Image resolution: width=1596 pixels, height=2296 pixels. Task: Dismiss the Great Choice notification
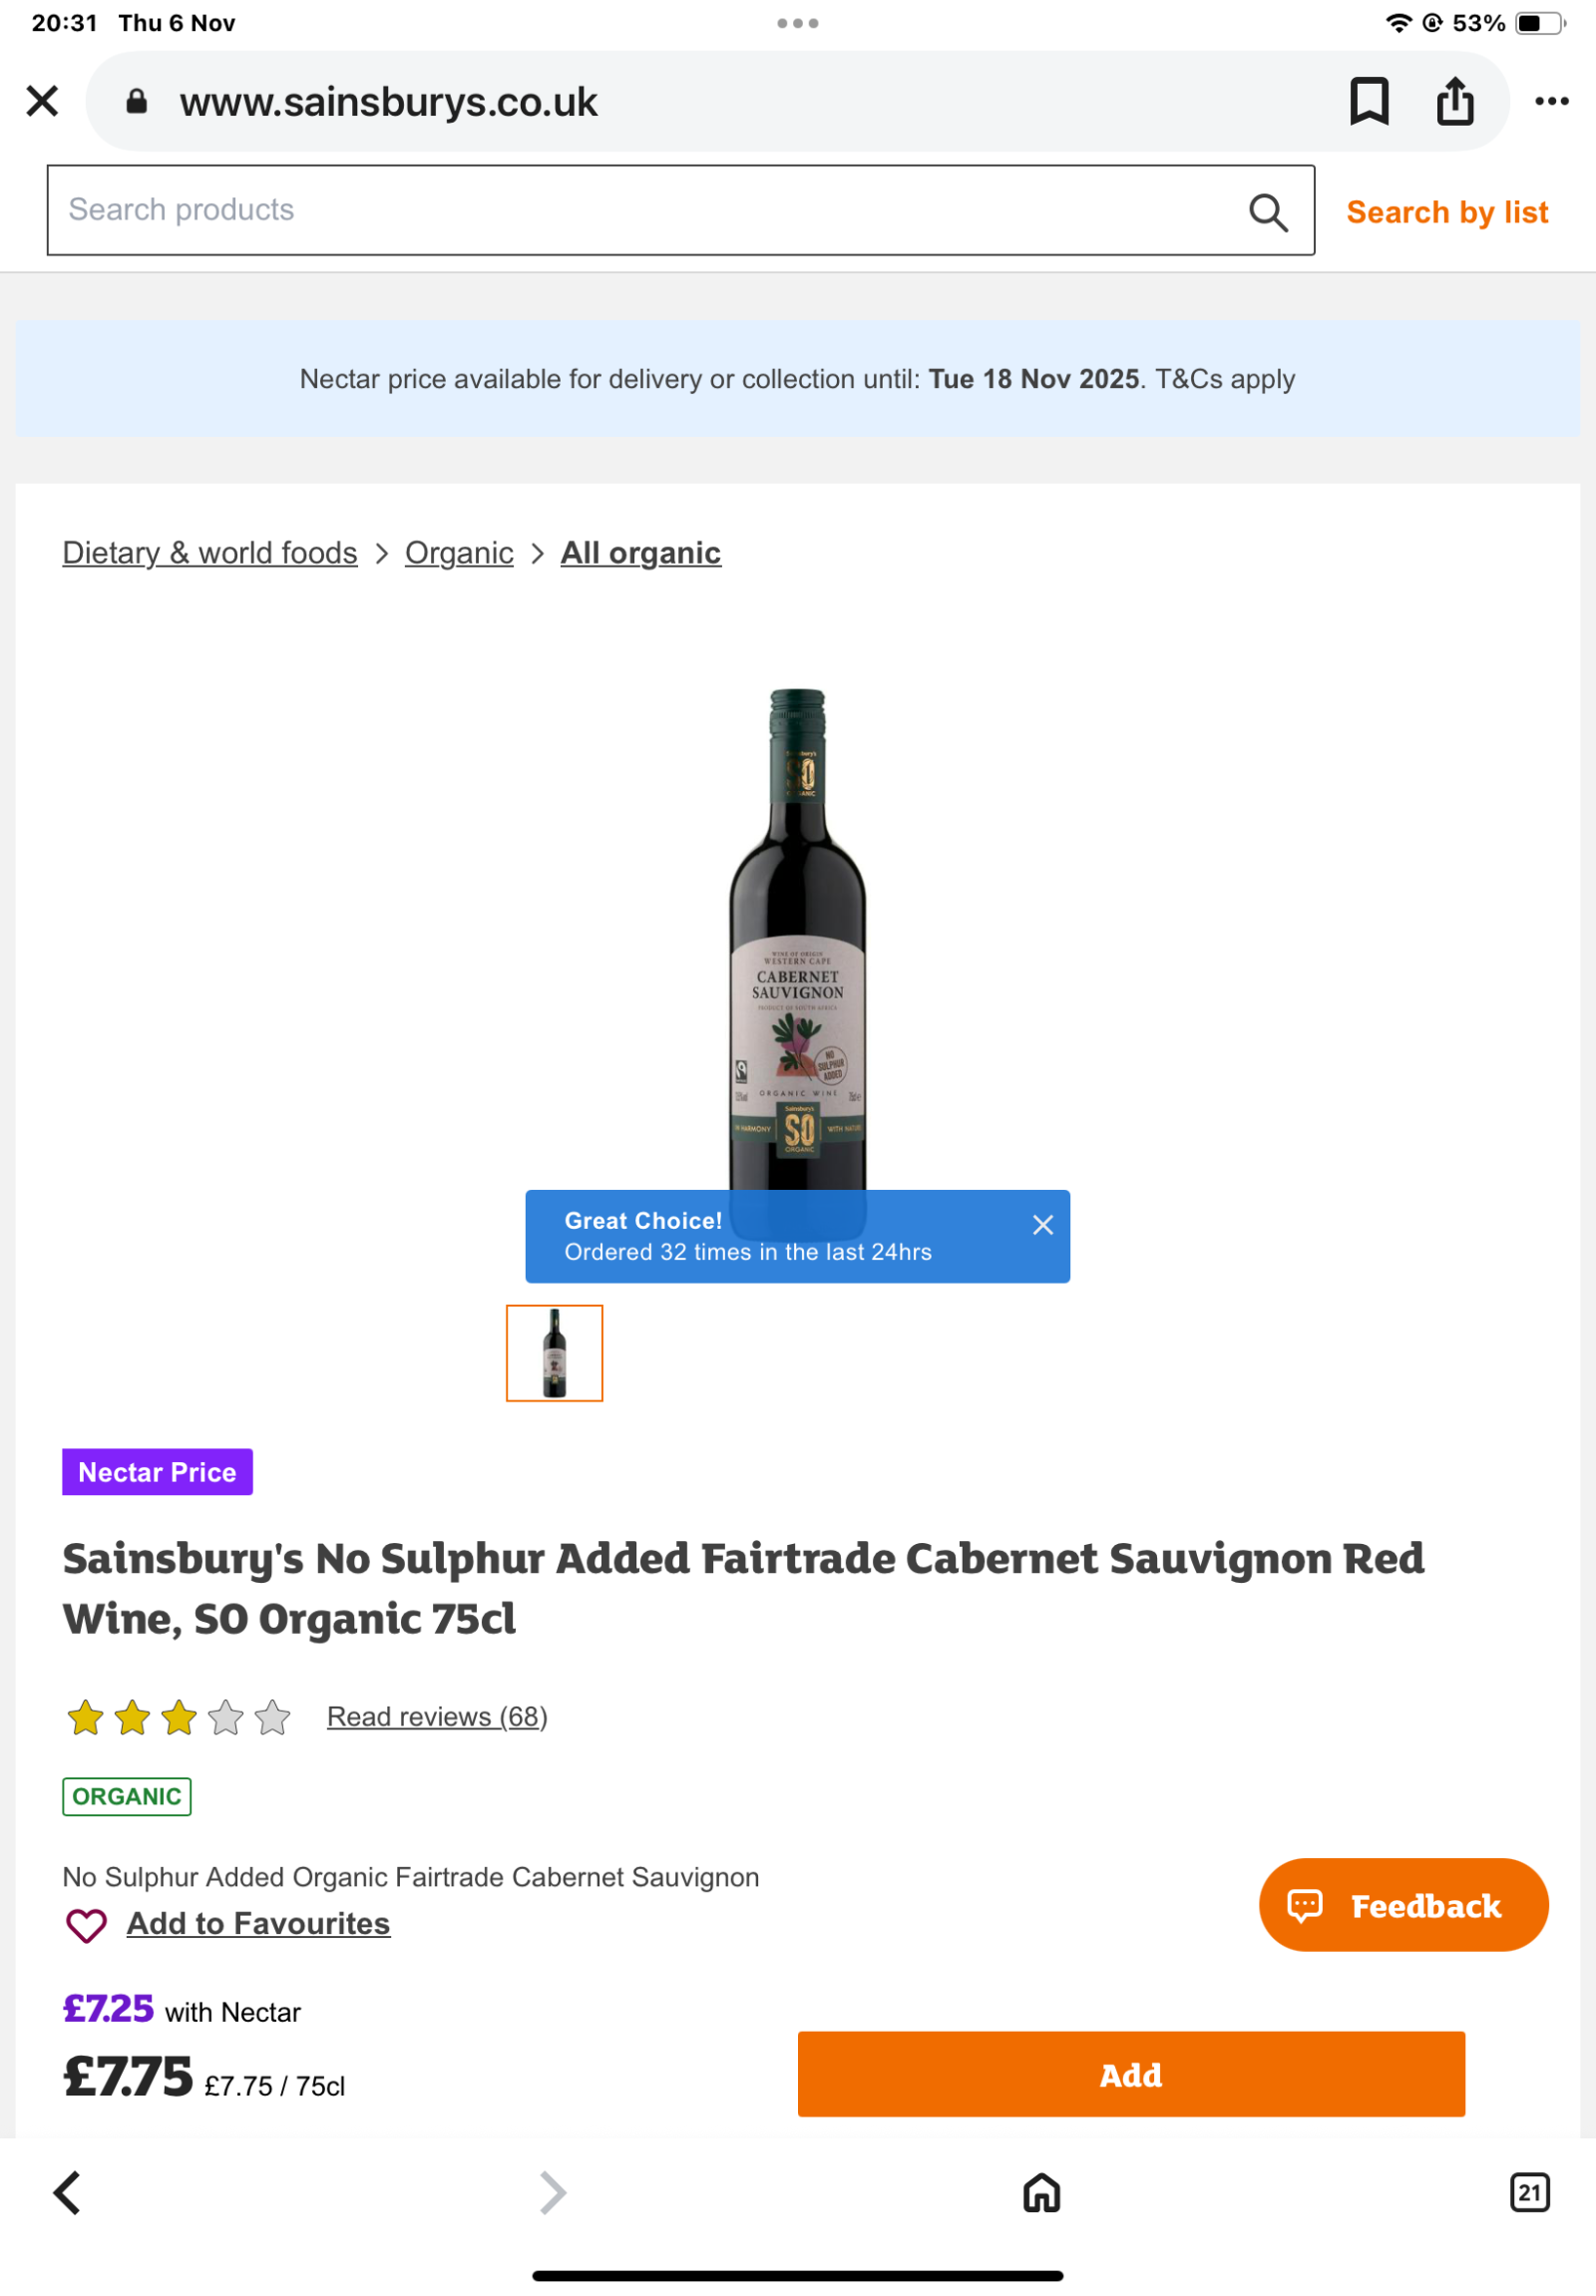1042,1225
